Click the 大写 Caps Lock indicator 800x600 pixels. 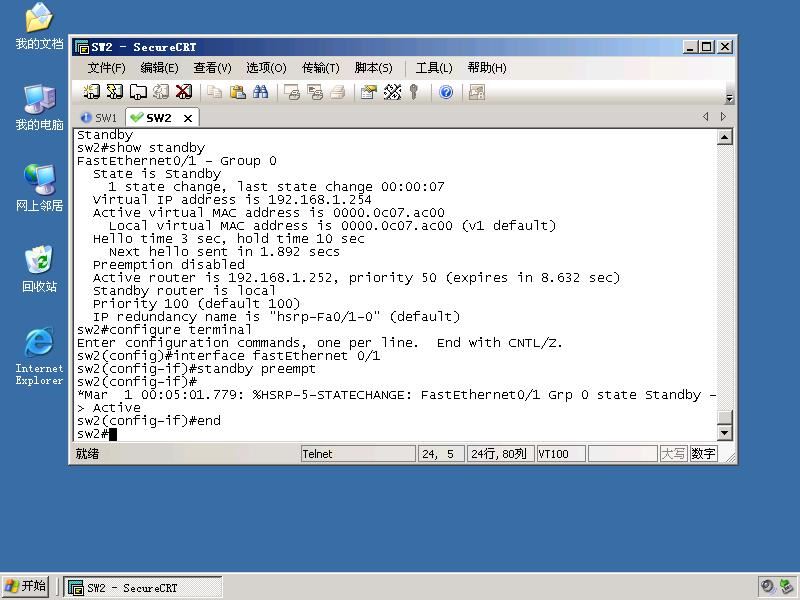tap(673, 454)
